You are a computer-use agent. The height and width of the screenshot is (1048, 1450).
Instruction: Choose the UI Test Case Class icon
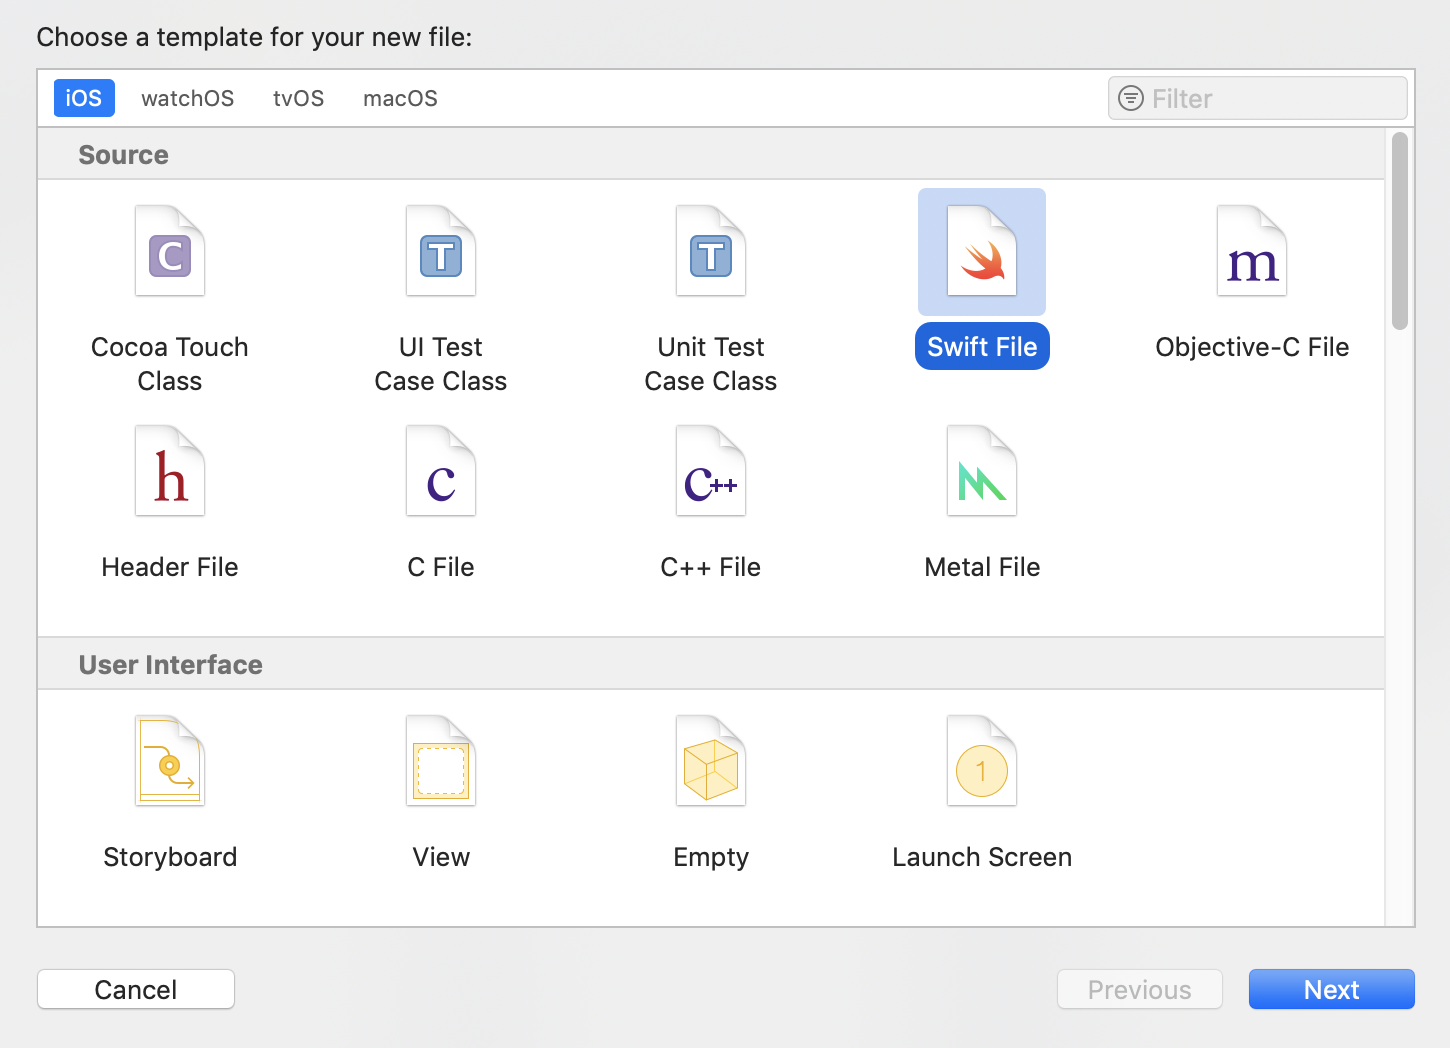click(x=441, y=251)
